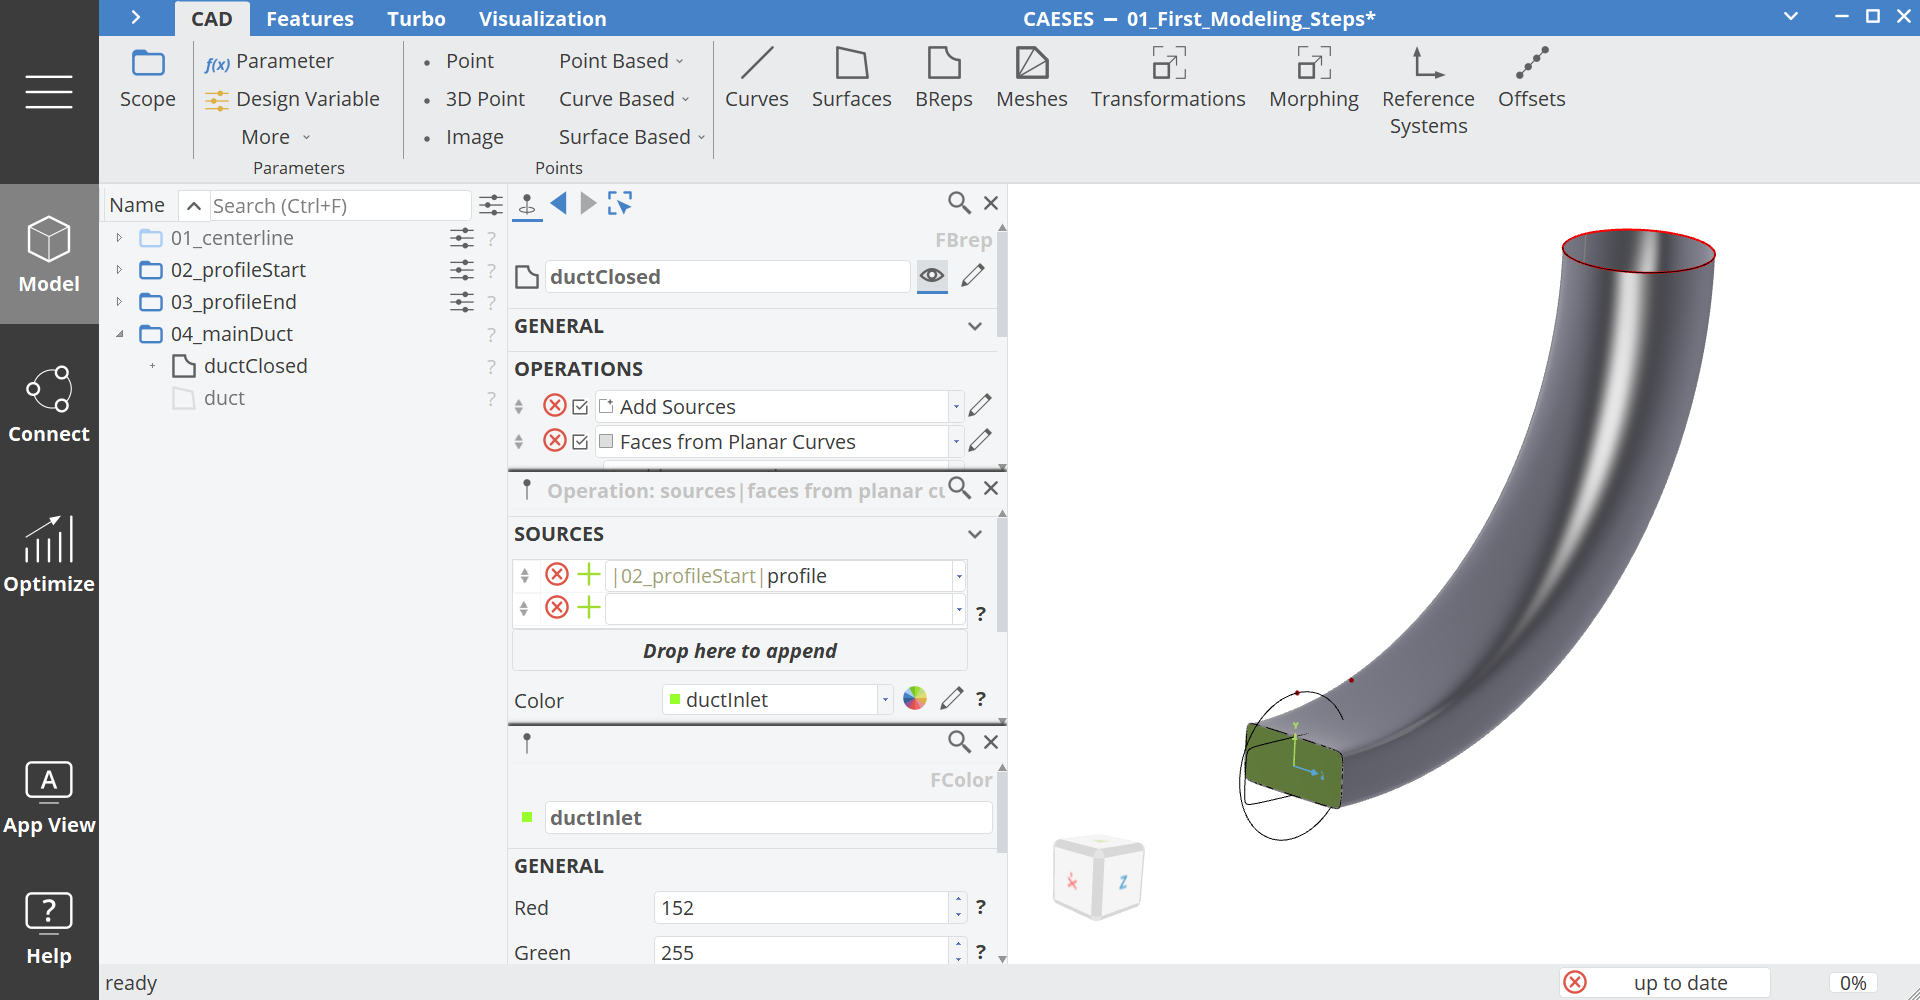Image resolution: width=1920 pixels, height=1000 pixels.
Task: Open the color wheel picker for ductInlet
Action: [x=914, y=698]
